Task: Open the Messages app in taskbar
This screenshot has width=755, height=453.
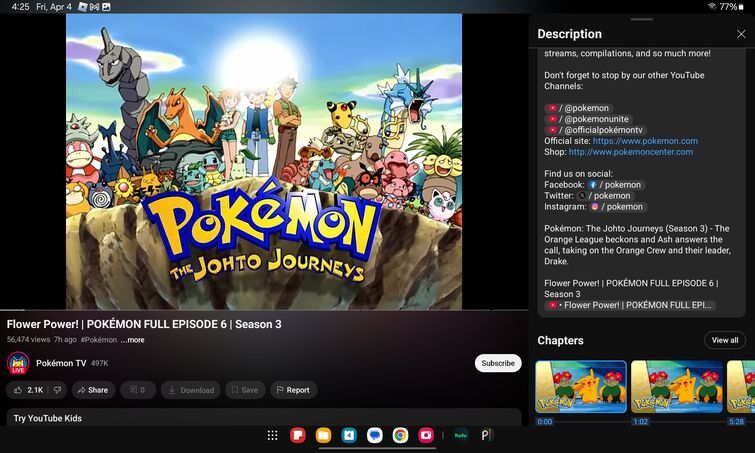Action: point(375,436)
